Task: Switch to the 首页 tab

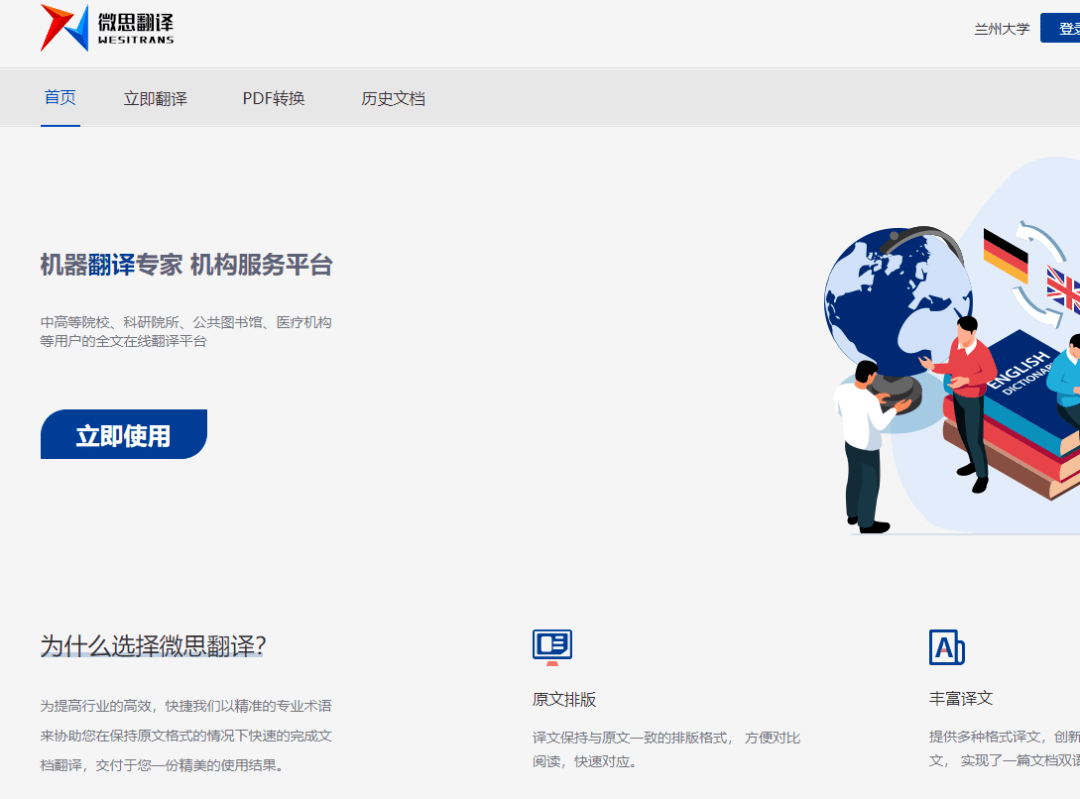Action: click(60, 98)
